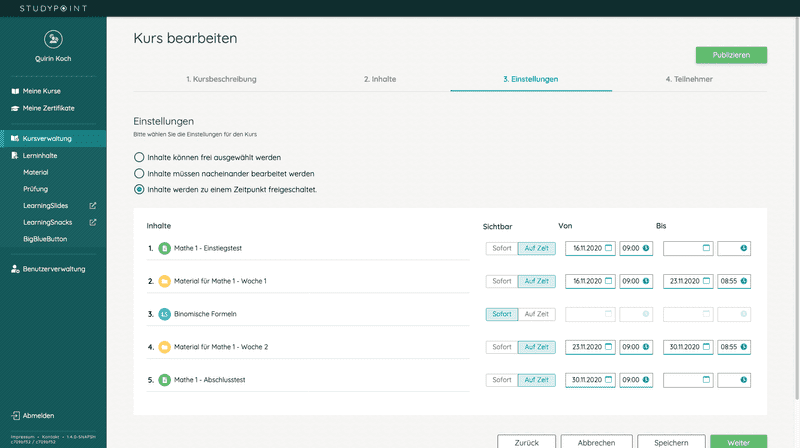Click the Publizieren button
This screenshot has width=800, height=448.
click(x=731, y=55)
